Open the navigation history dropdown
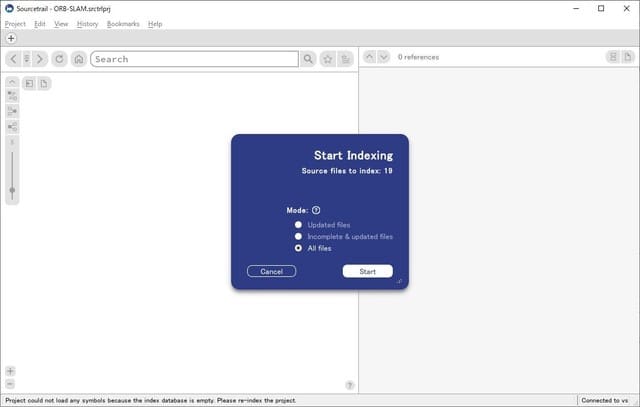The height and width of the screenshot is (407, 640). click(26, 59)
